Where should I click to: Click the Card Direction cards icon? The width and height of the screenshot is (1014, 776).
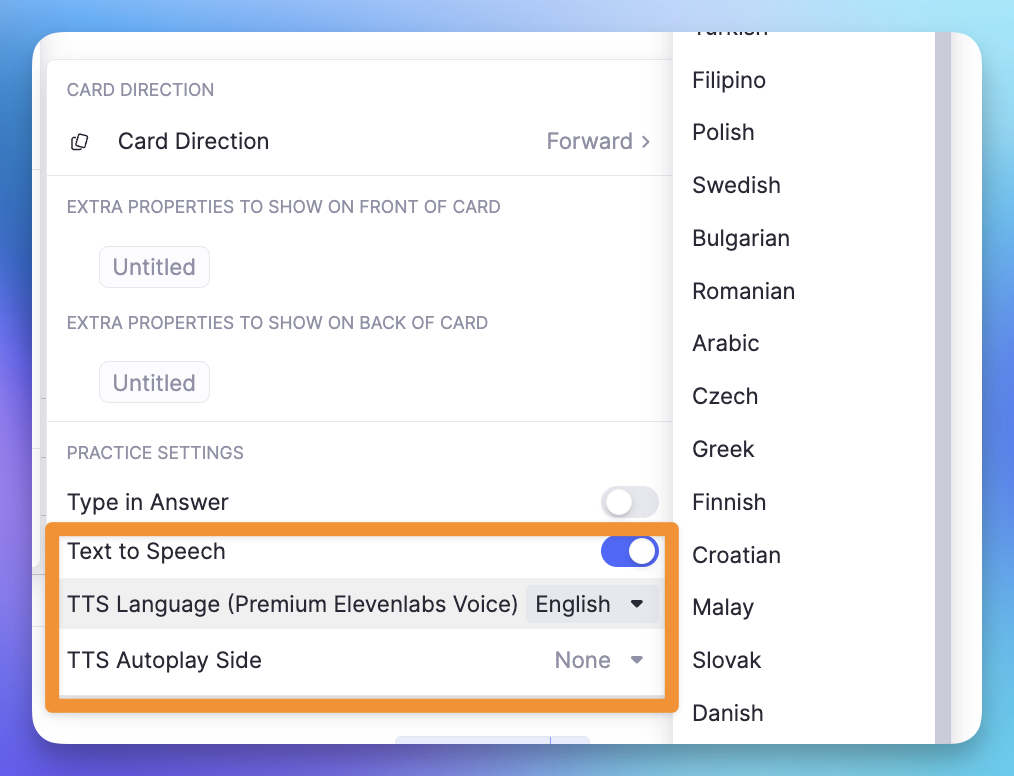[79, 142]
